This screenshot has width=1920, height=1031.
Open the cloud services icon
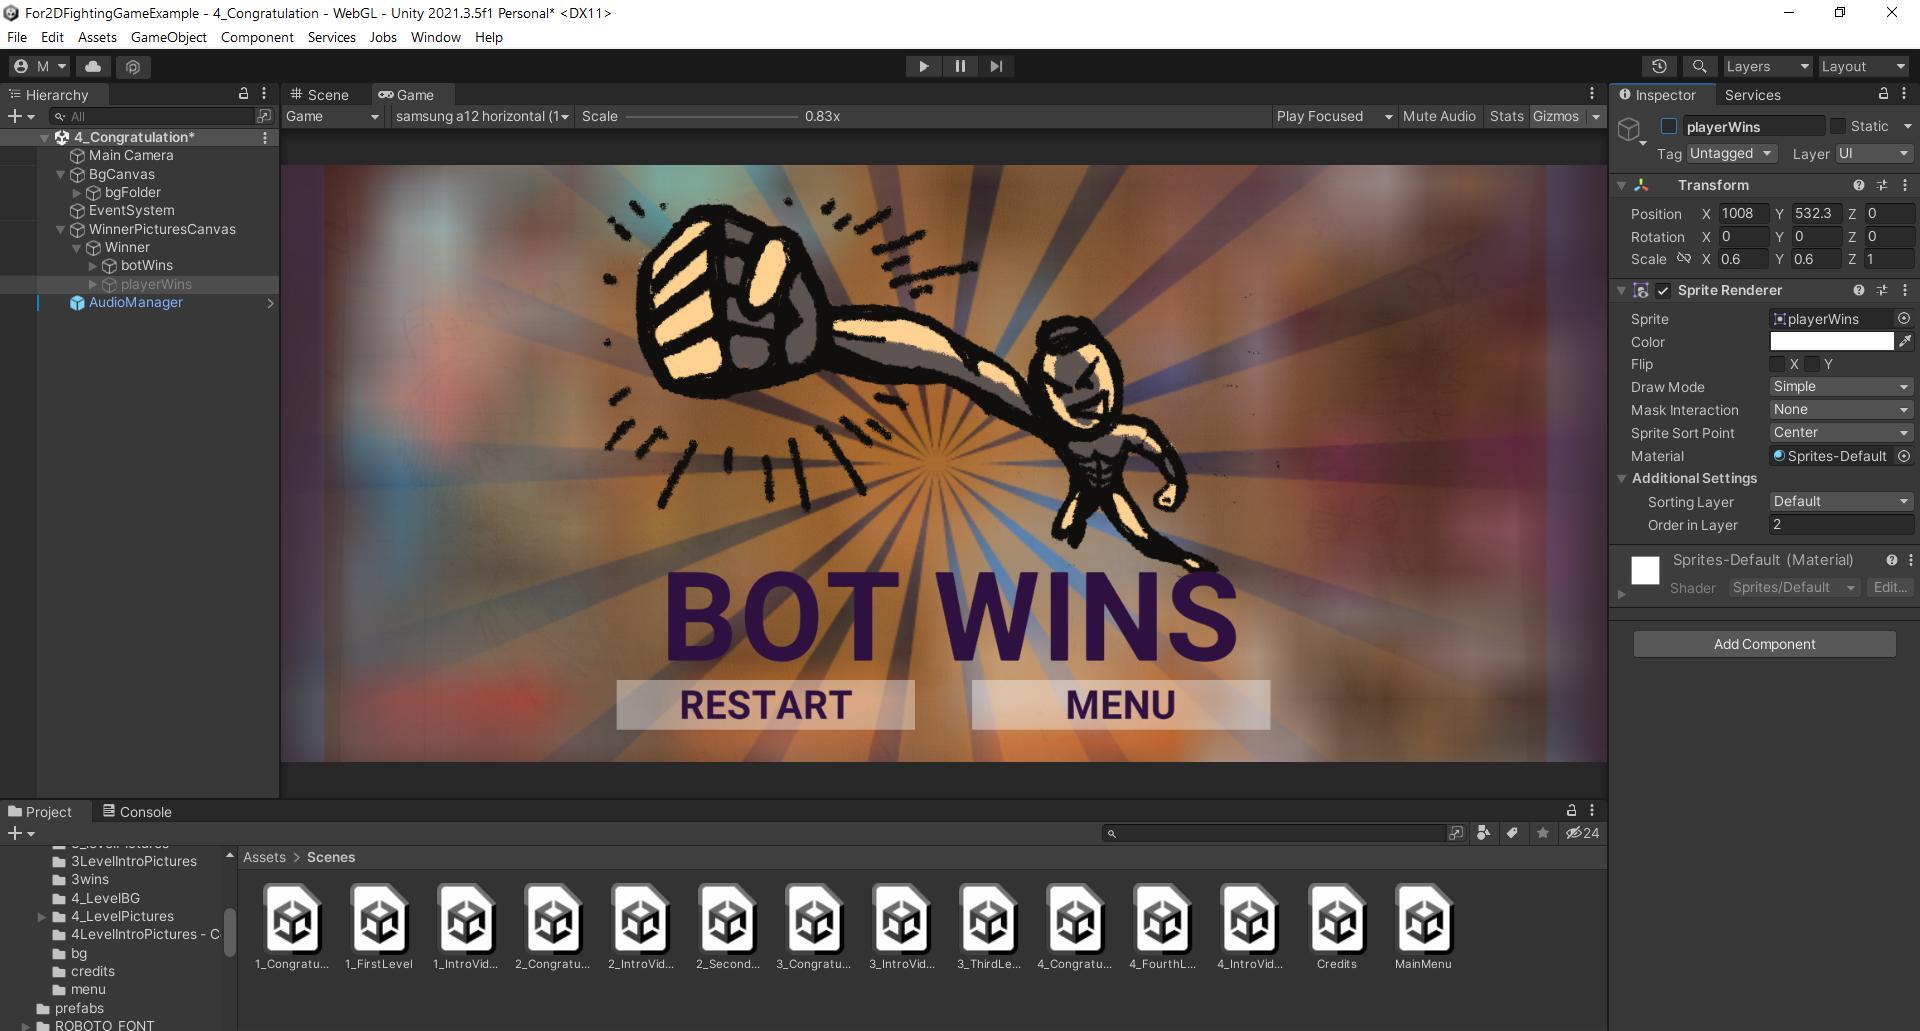click(x=93, y=66)
